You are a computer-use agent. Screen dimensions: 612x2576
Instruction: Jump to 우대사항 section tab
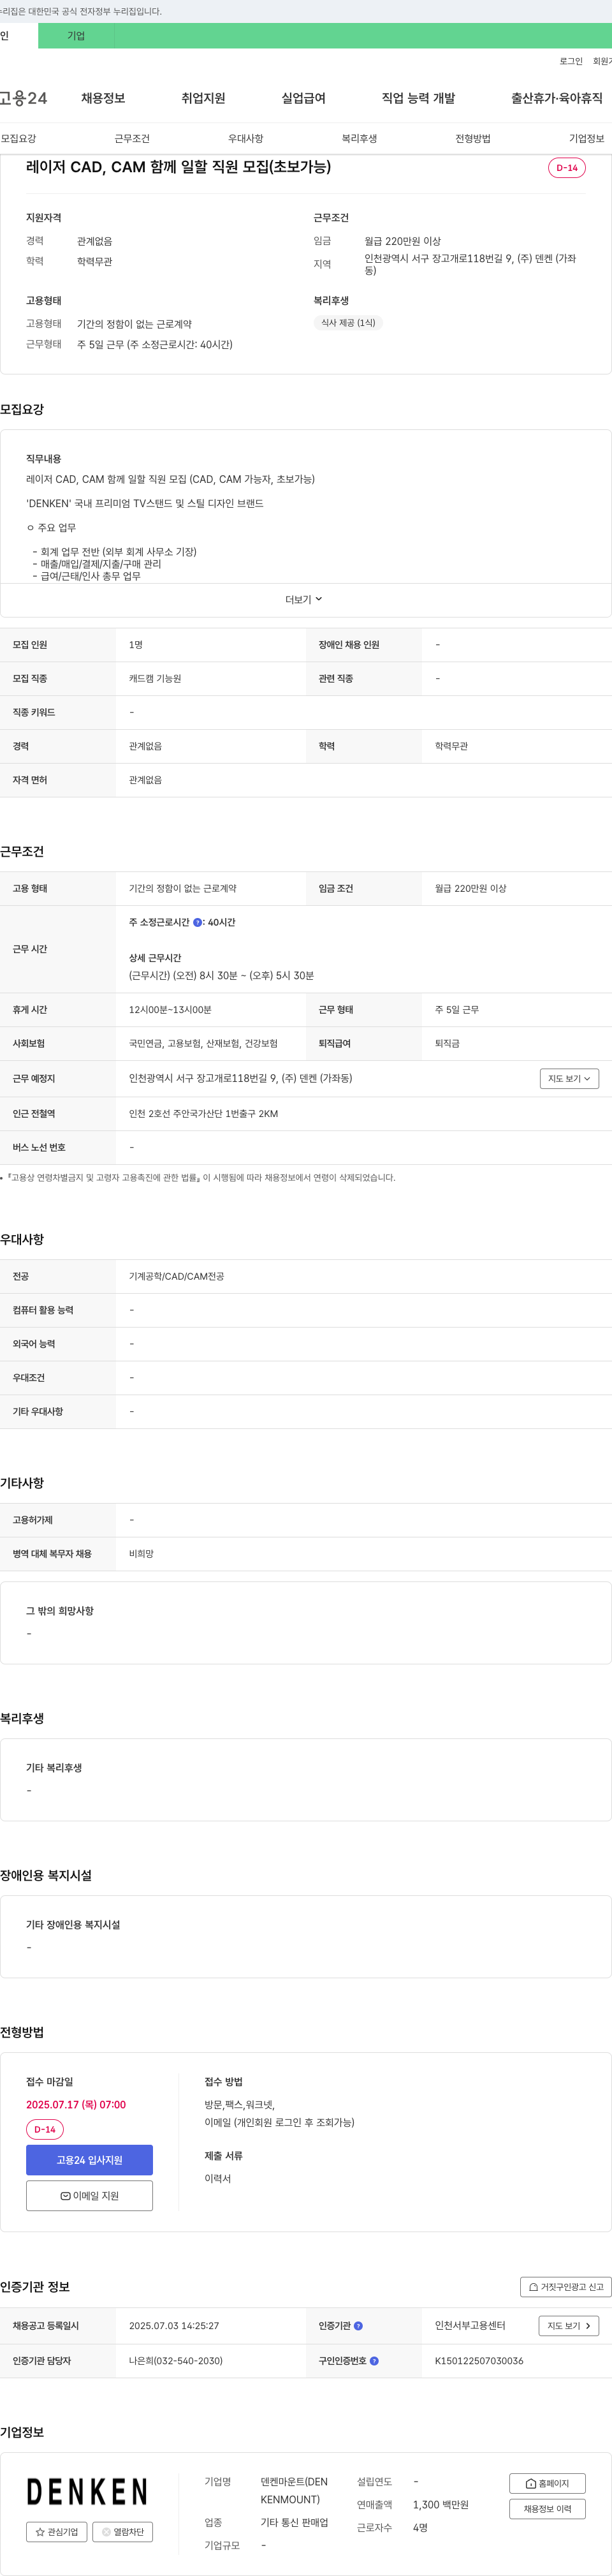click(x=246, y=139)
